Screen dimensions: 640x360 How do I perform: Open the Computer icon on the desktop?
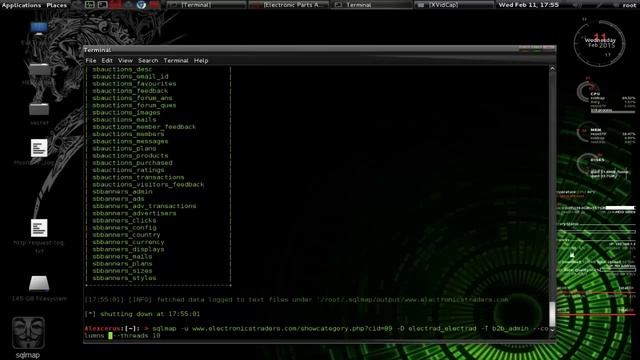pos(39,28)
